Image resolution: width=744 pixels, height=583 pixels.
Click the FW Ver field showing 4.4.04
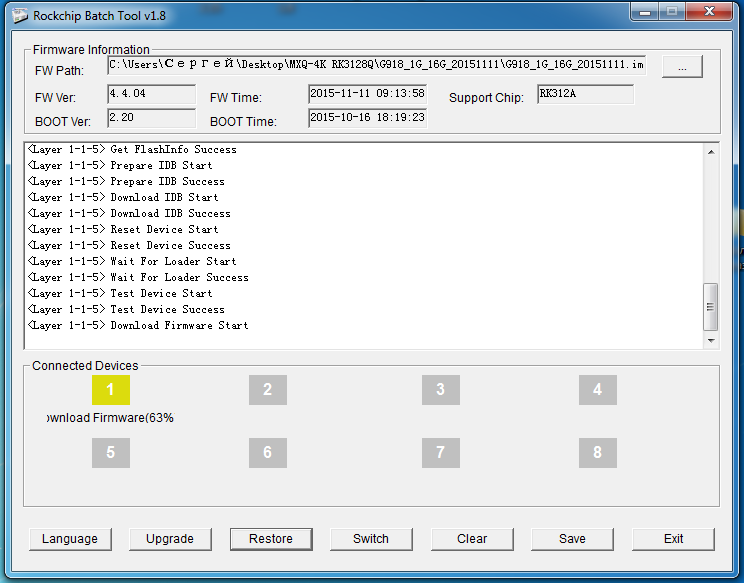151,94
